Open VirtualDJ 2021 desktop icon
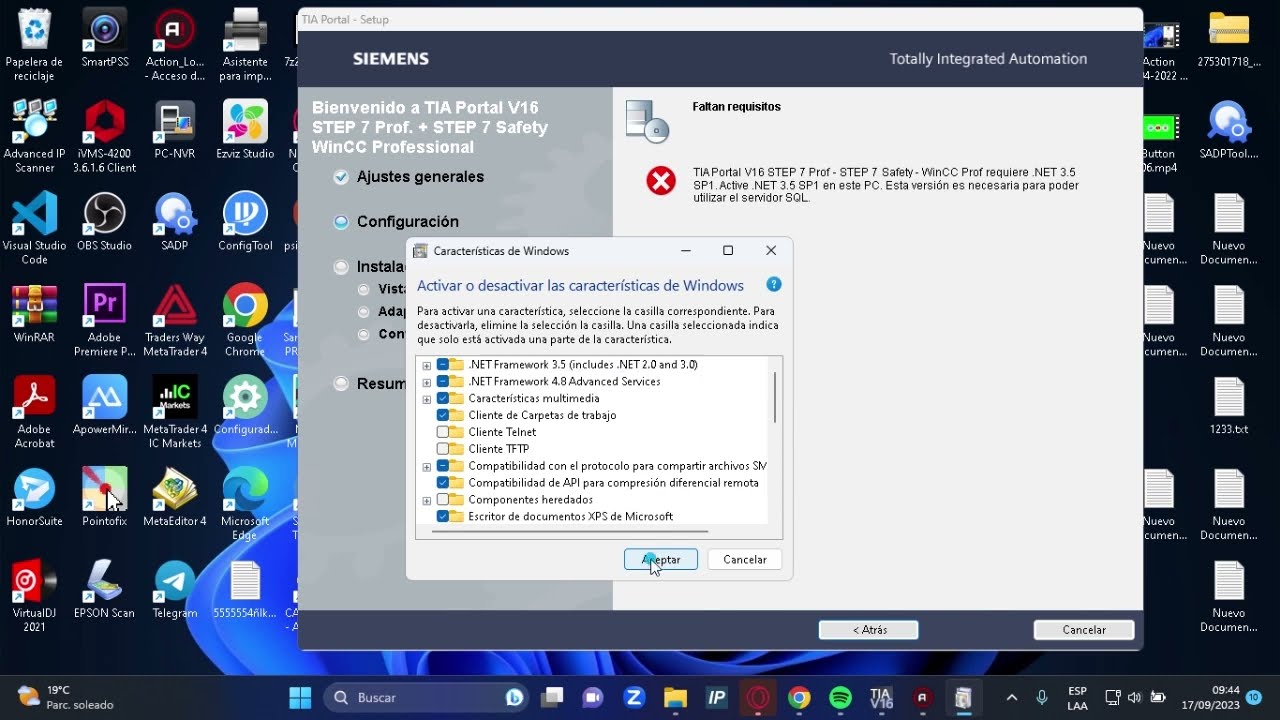 34,596
